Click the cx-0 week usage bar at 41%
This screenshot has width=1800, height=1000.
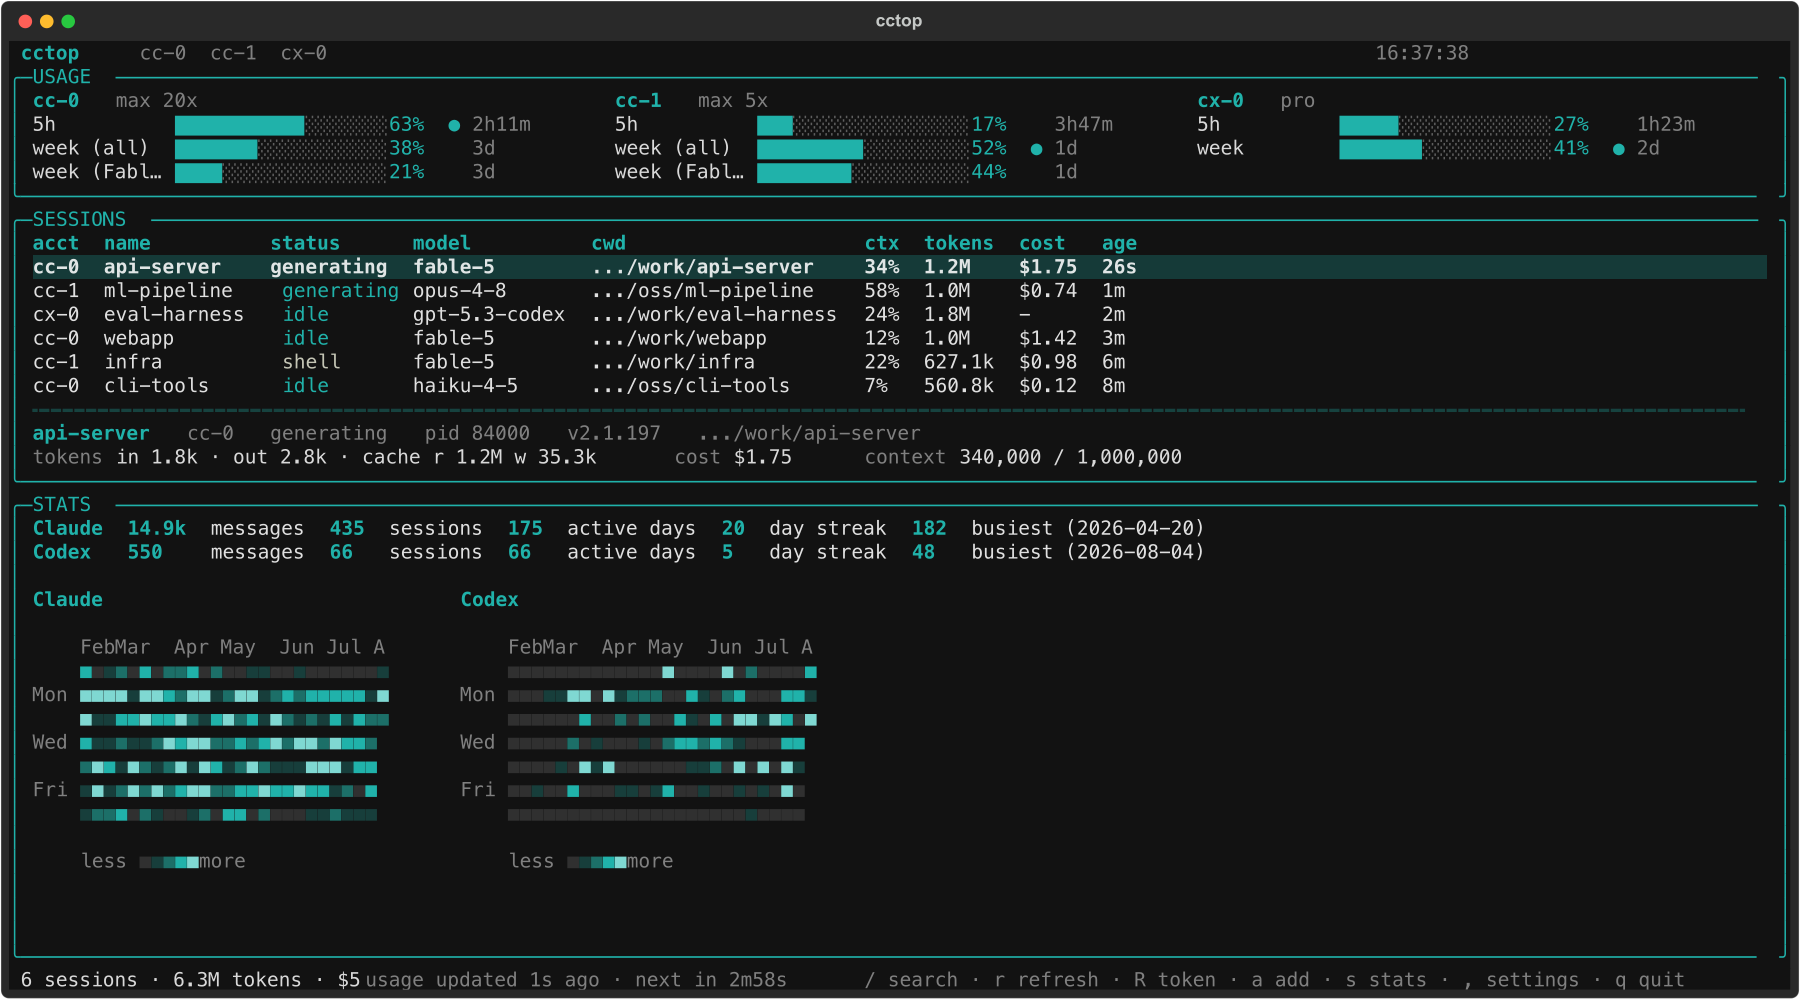(1444, 149)
